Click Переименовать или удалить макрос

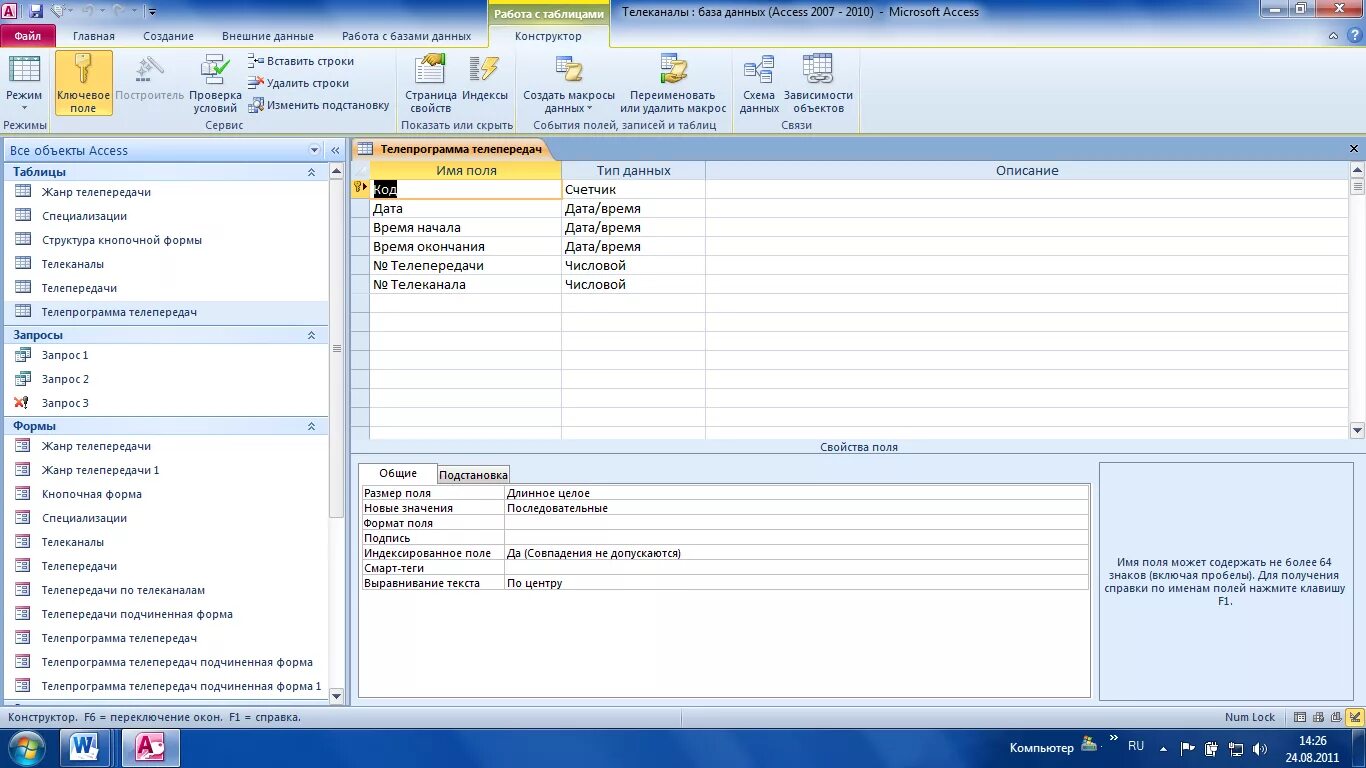673,84
